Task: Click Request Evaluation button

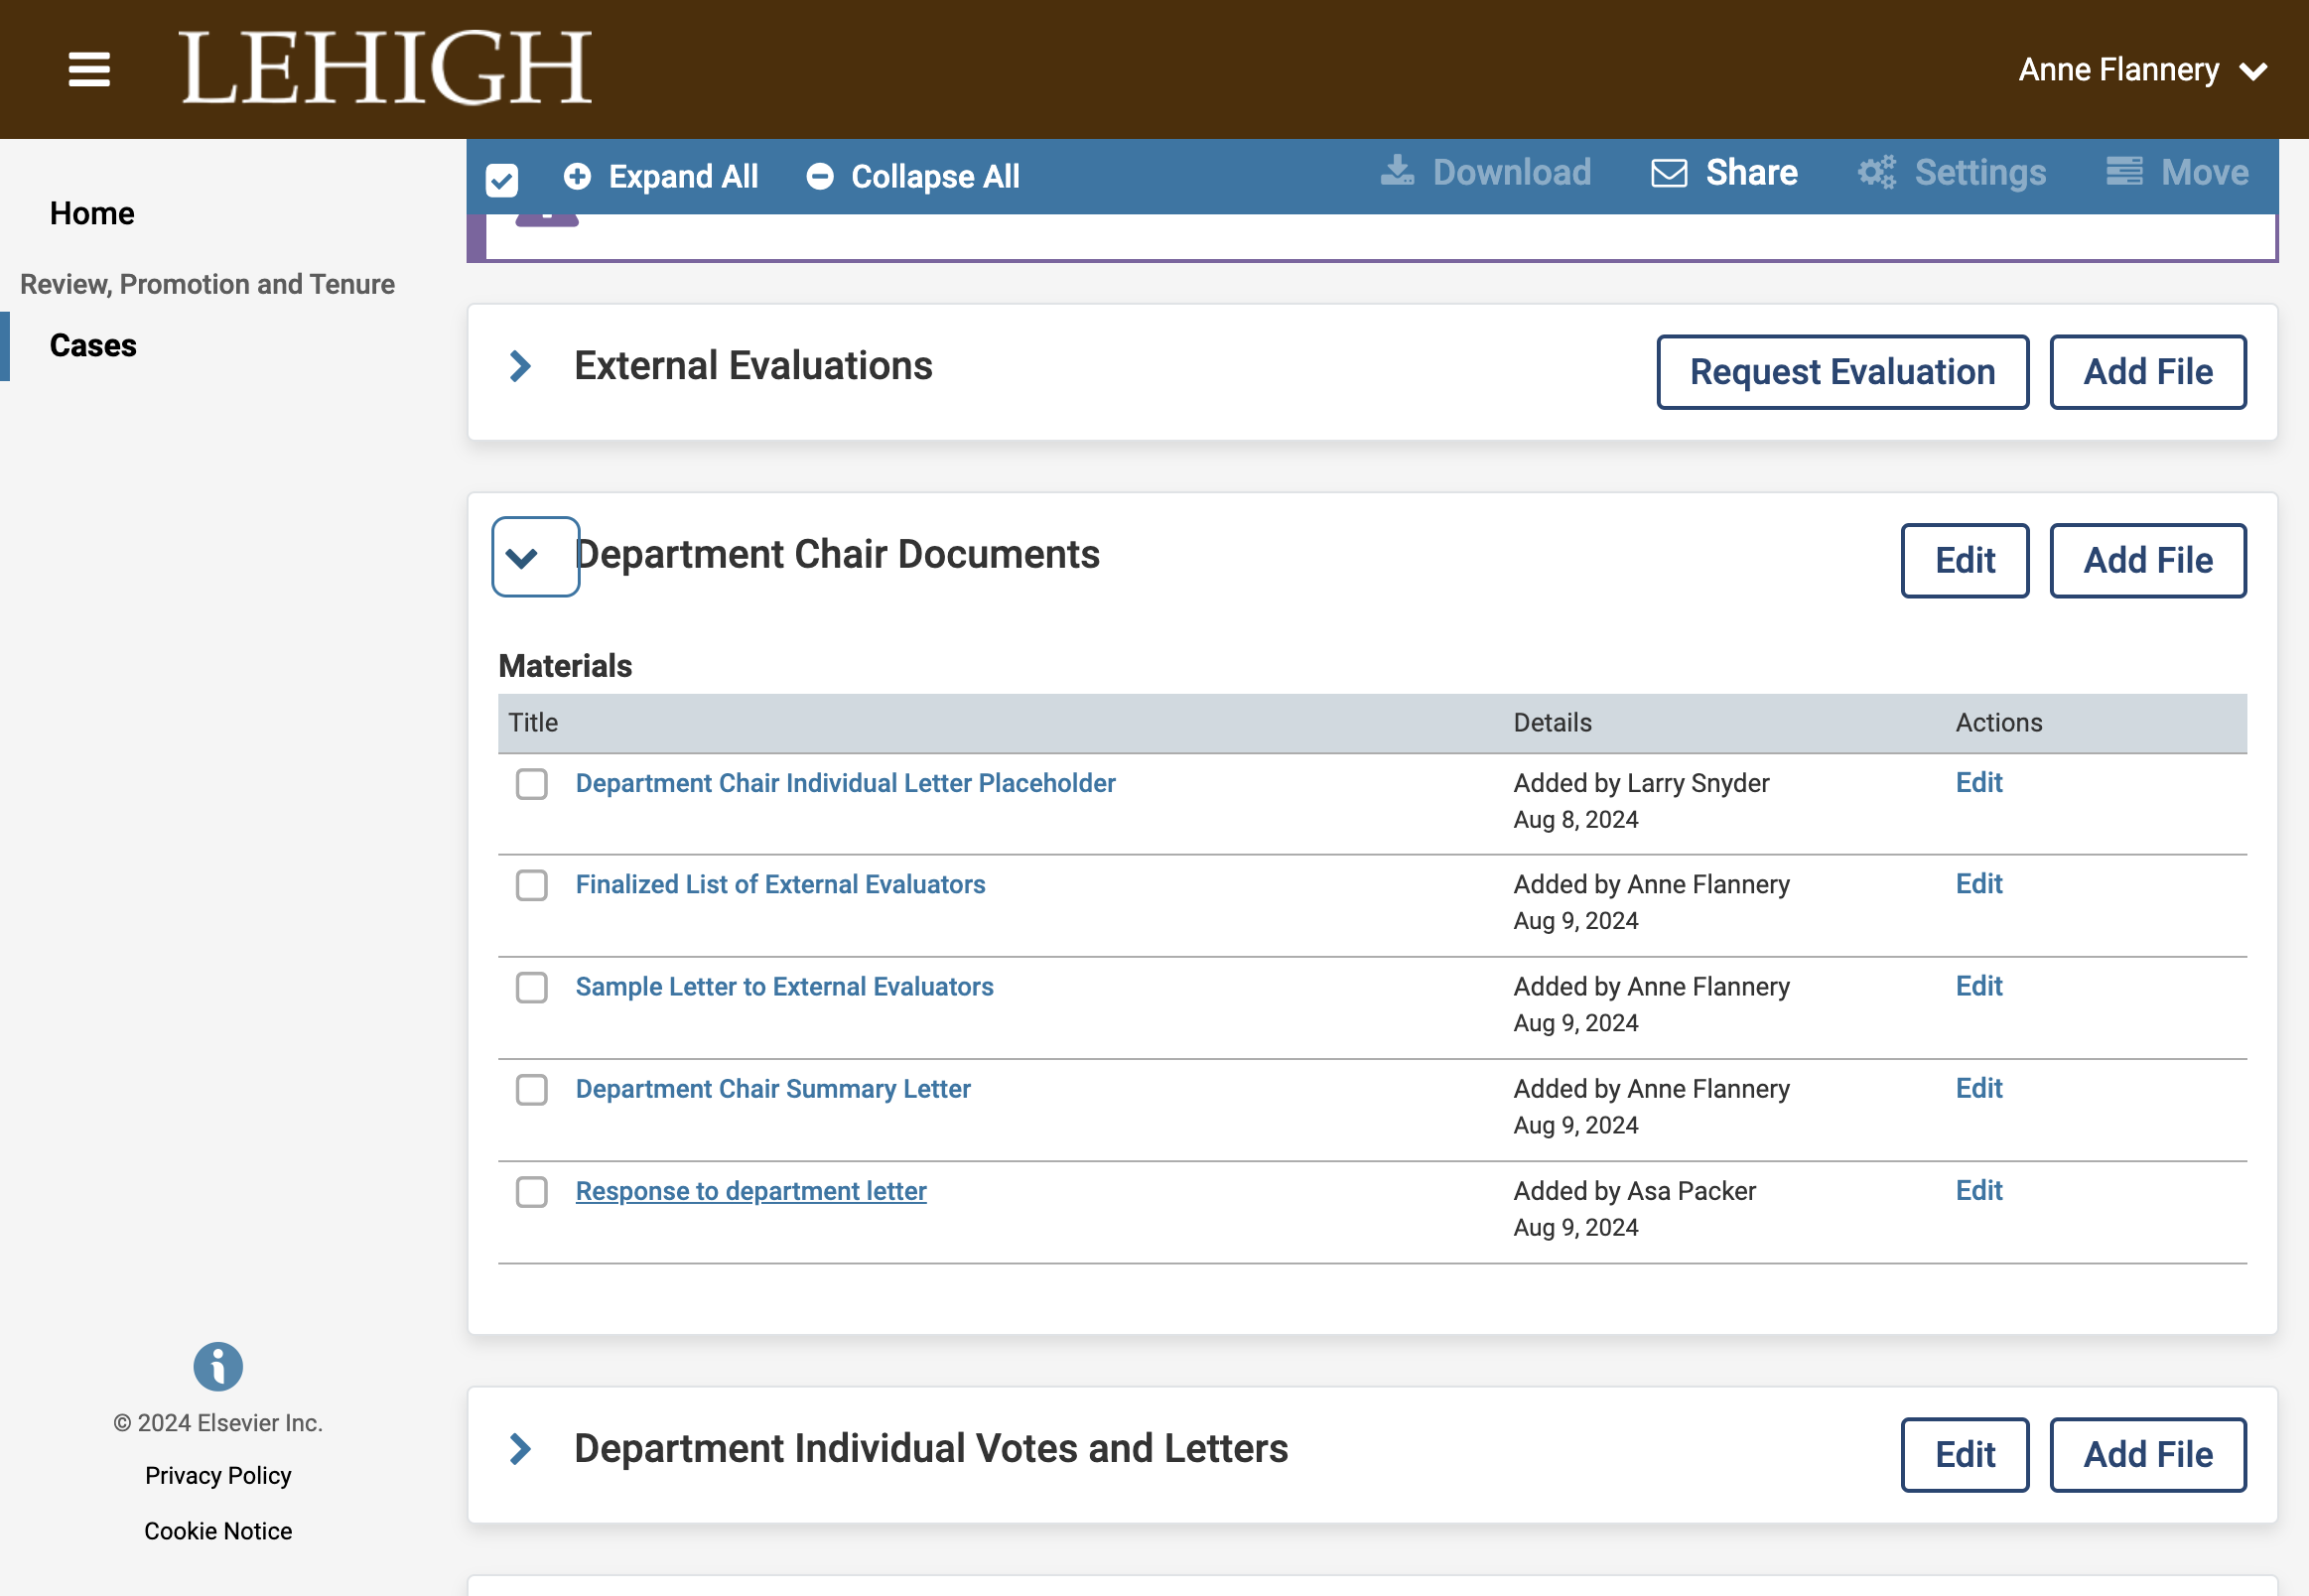Action: (1842, 372)
